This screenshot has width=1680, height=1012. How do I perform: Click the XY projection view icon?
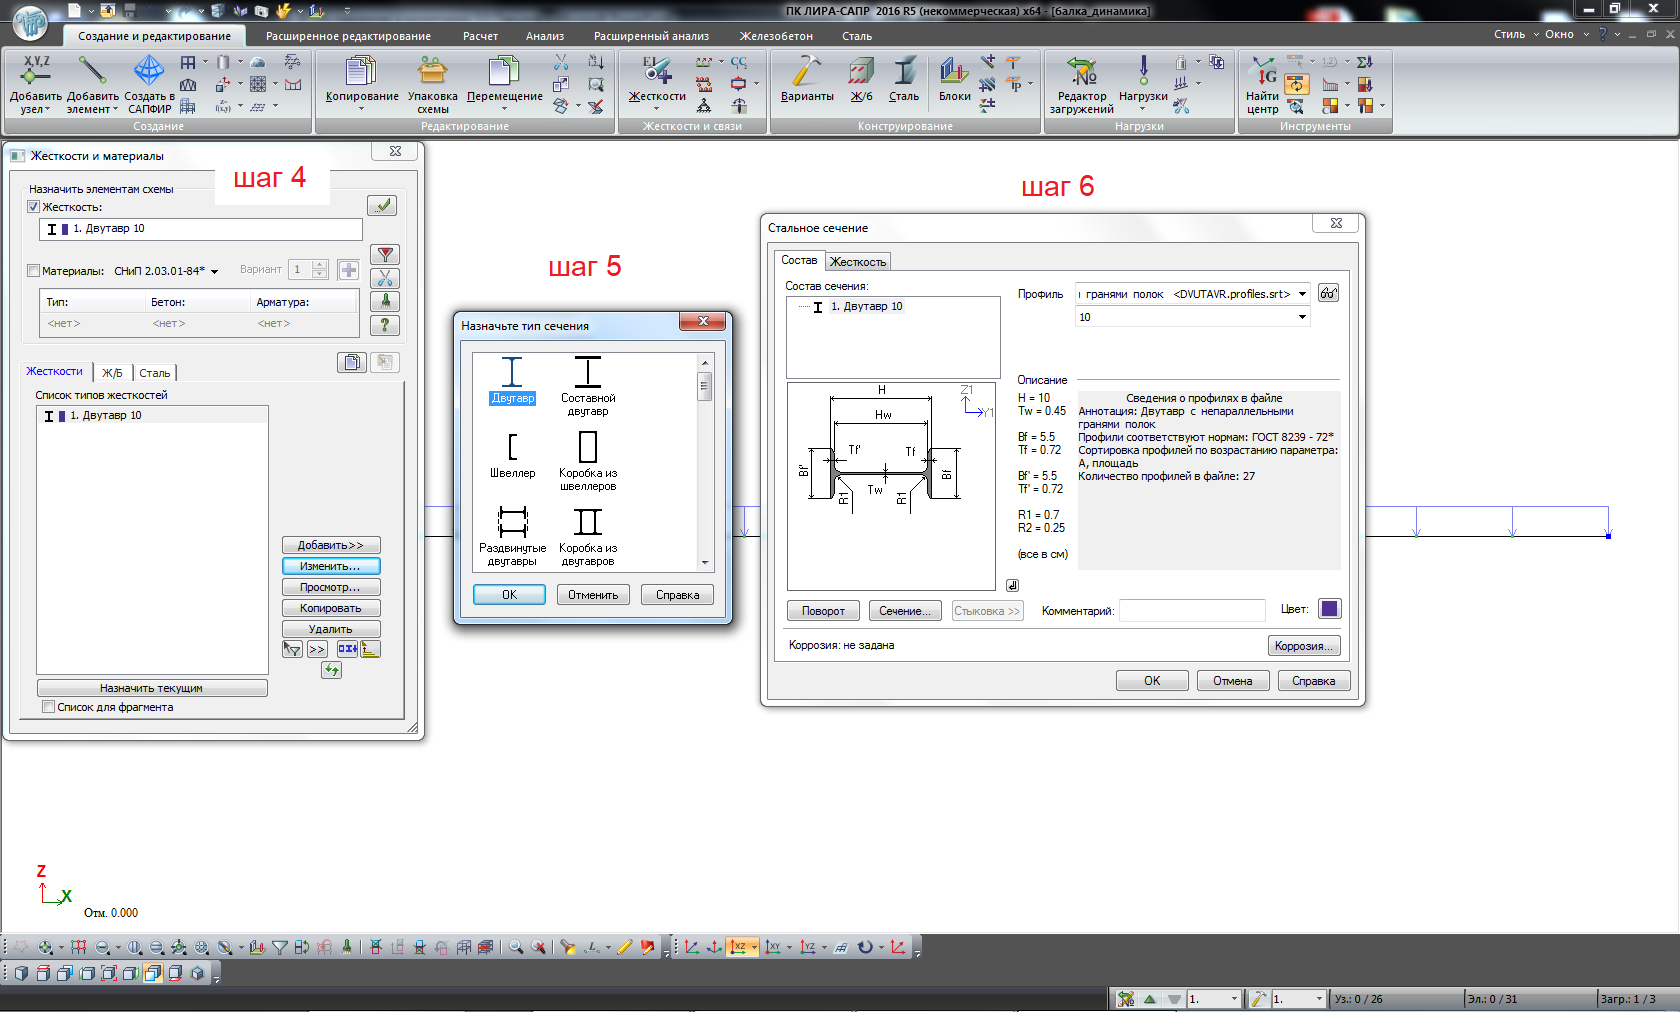[773, 947]
